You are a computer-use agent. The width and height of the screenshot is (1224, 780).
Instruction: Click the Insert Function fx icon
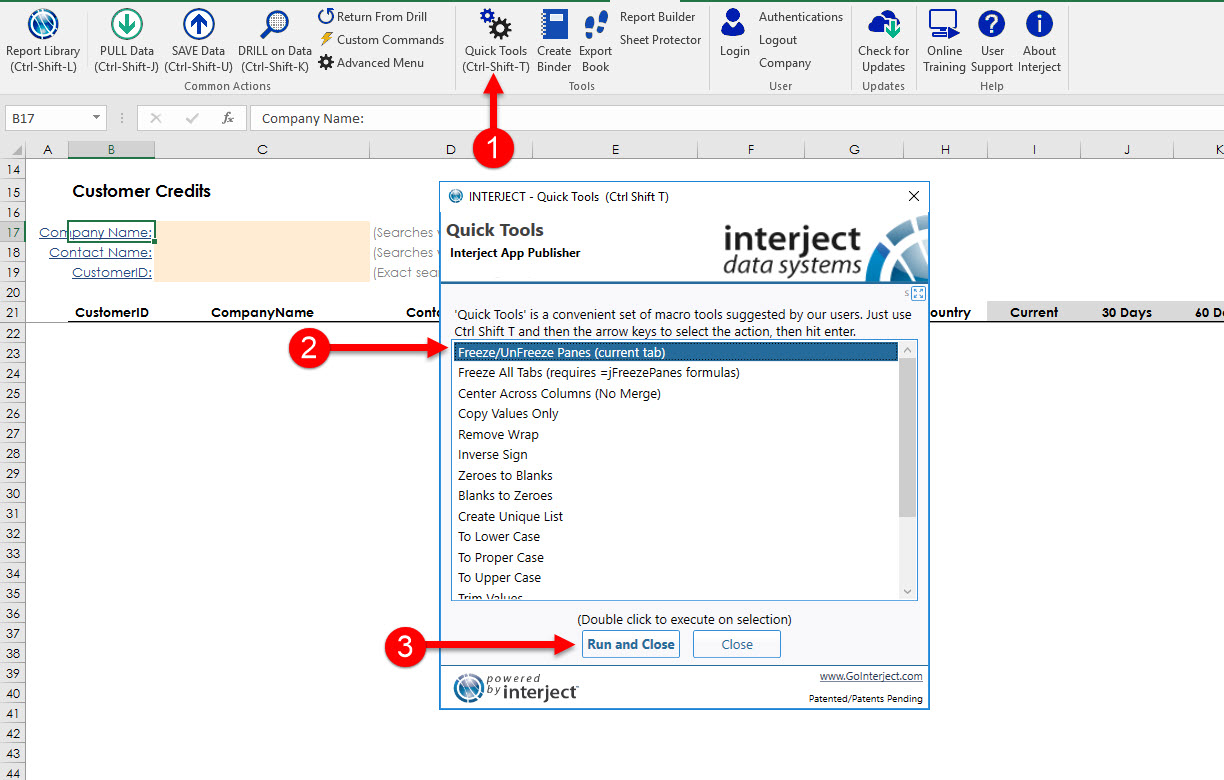228,118
